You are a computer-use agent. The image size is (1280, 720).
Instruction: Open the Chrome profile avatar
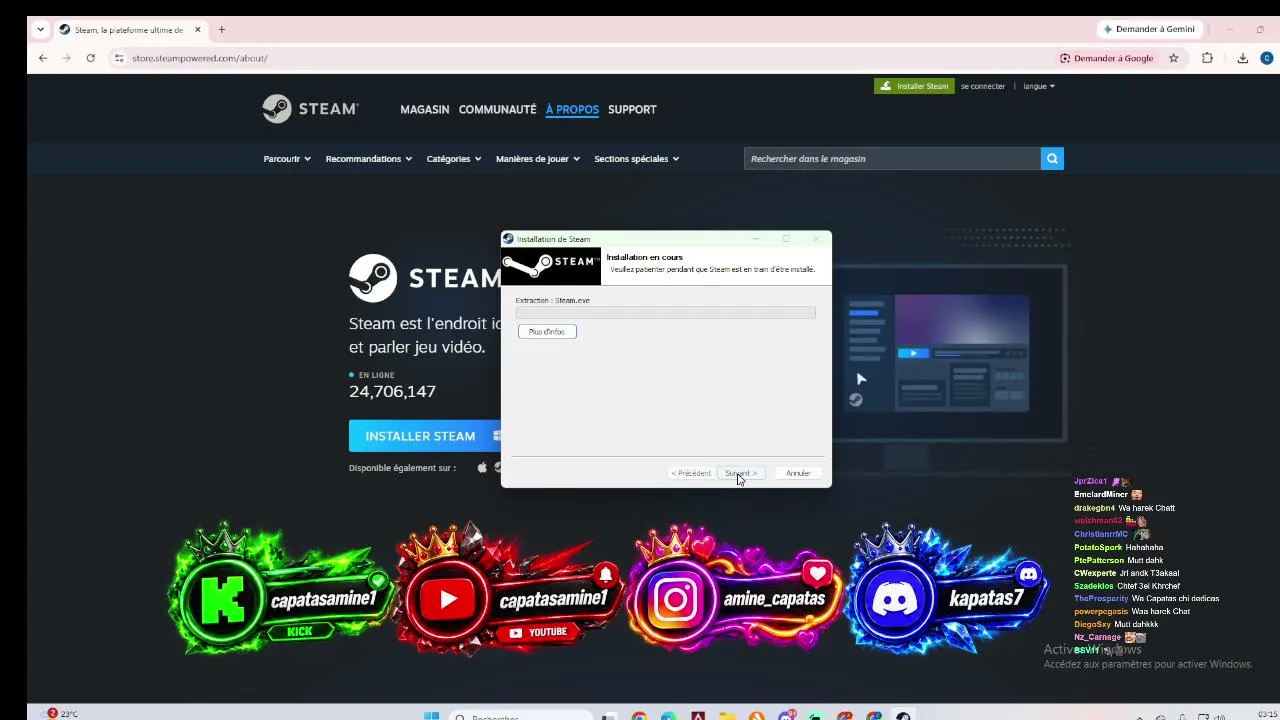tap(1267, 58)
